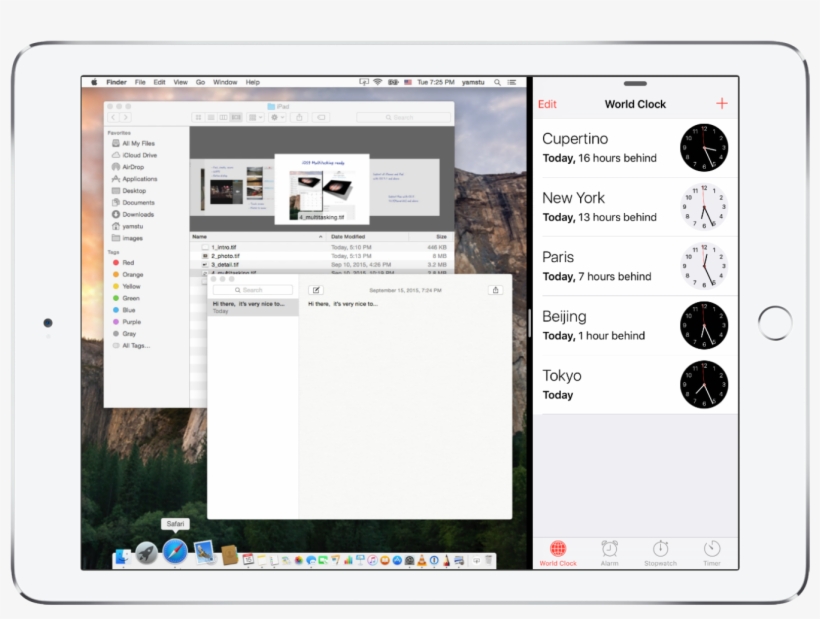Open the File menu
Image resolution: width=820 pixels, height=619 pixels.
coord(140,82)
